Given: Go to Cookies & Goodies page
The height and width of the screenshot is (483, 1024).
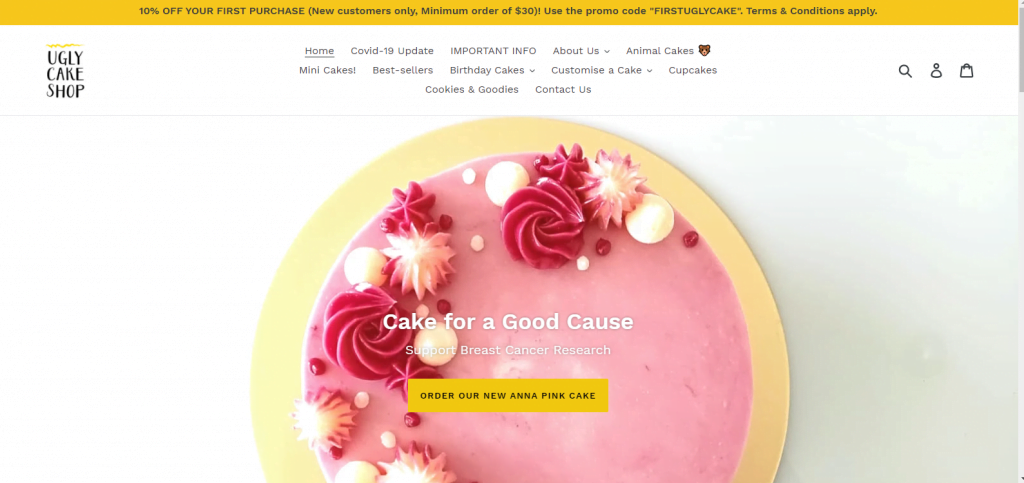Looking at the screenshot, I should pyautogui.click(x=472, y=89).
